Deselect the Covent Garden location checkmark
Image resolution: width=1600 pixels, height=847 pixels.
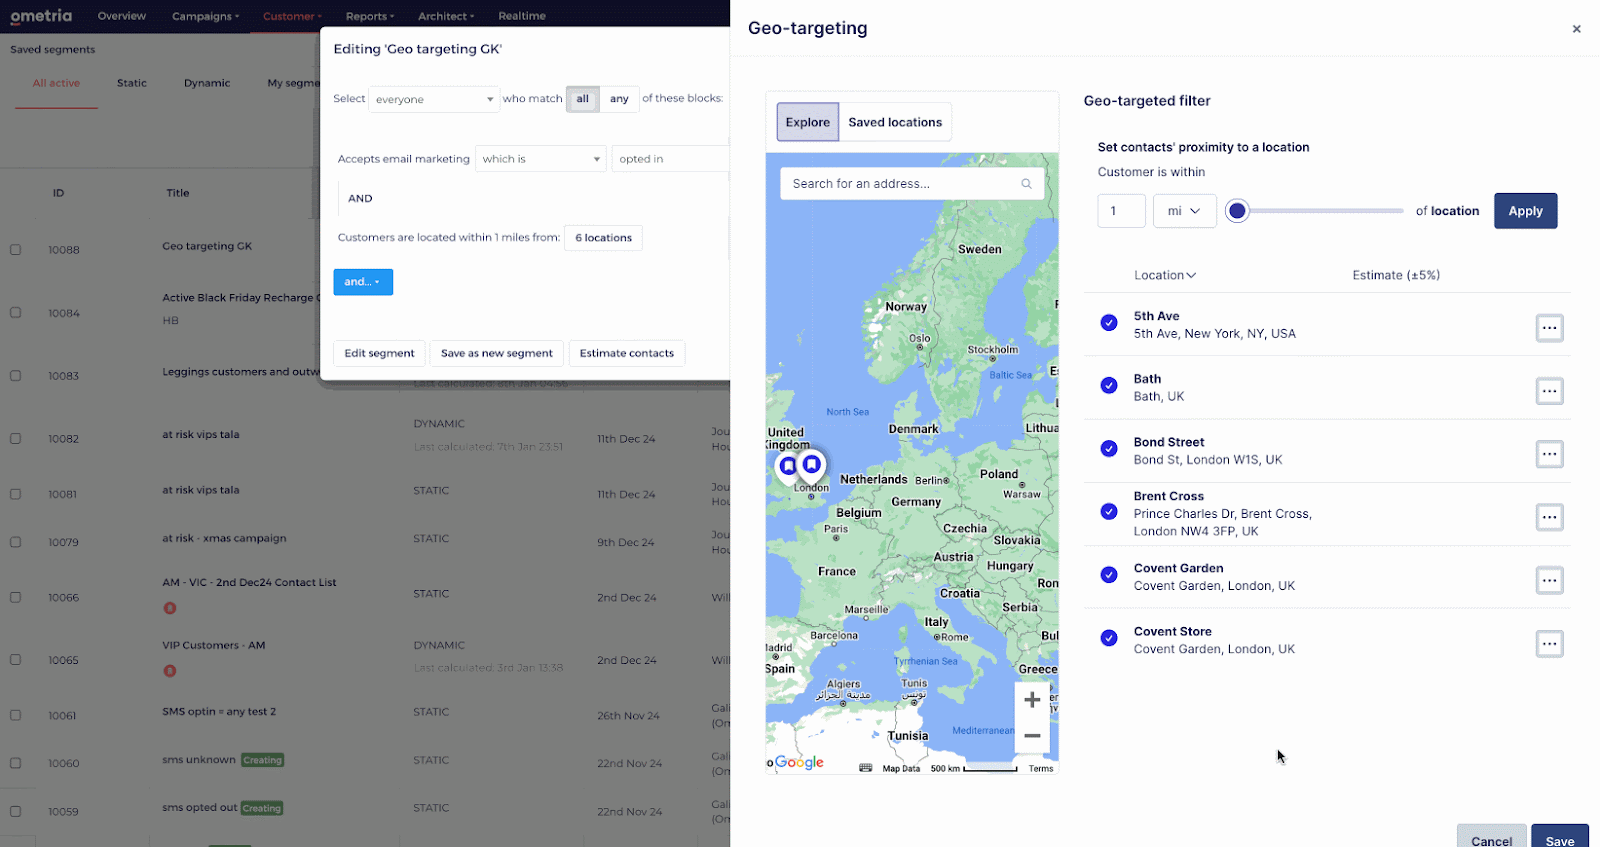(x=1109, y=575)
